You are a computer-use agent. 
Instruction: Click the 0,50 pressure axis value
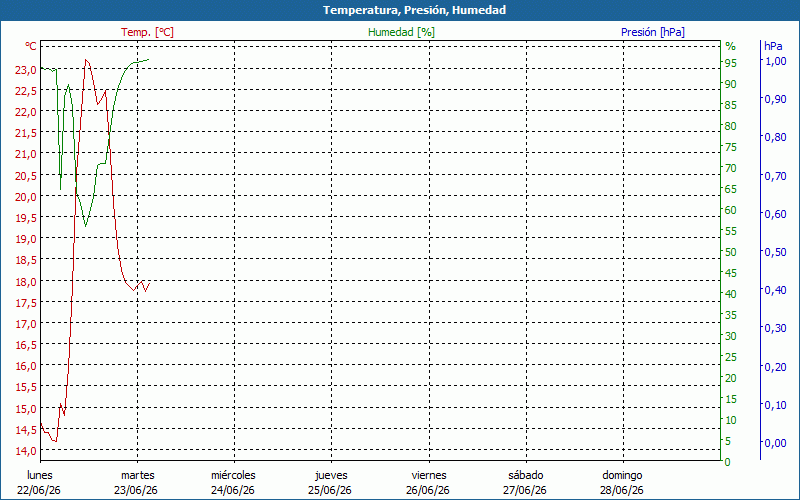coord(775,252)
